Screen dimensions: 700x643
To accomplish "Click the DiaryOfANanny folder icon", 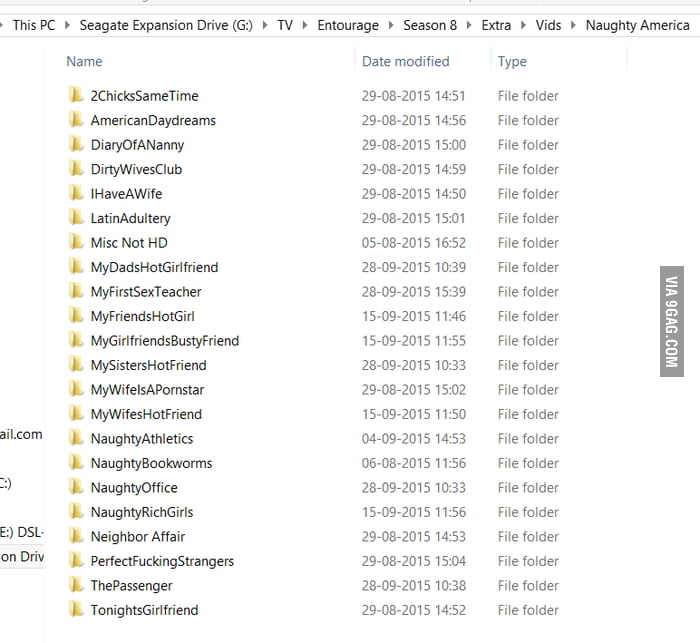I will pyautogui.click(x=76, y=144).
